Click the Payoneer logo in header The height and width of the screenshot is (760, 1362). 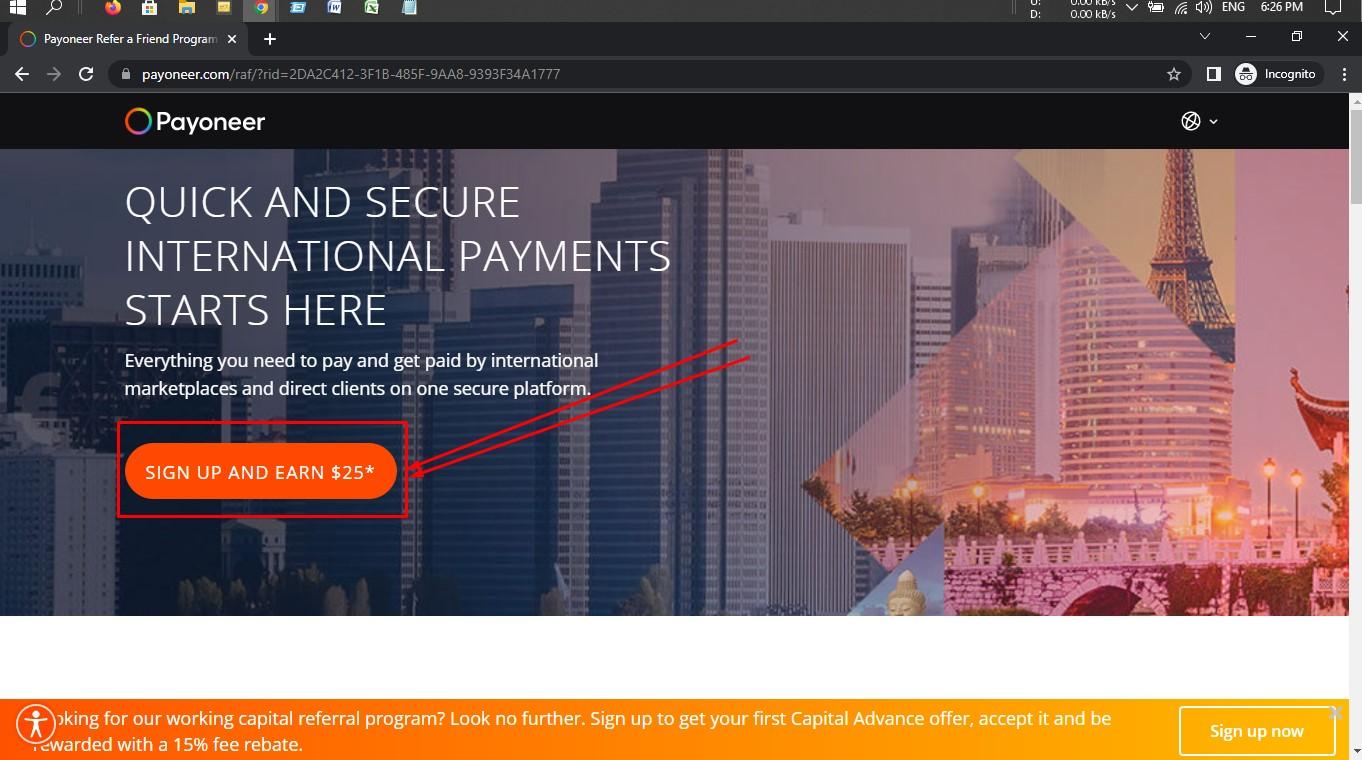click(x=195, y=121)
